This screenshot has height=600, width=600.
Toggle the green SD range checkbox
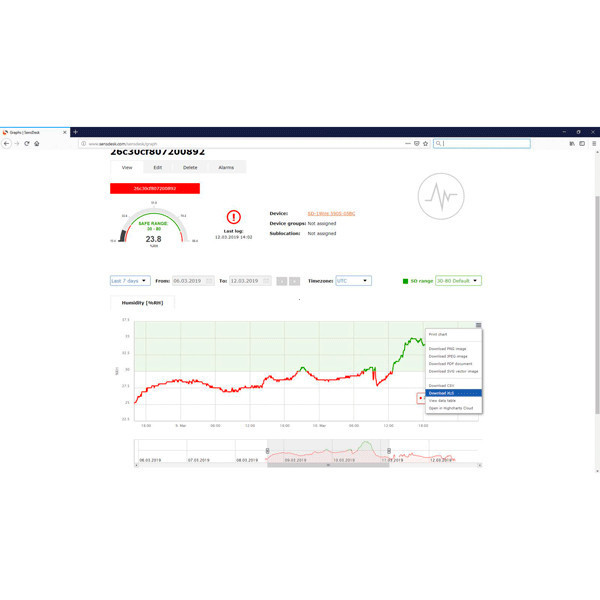point(405,281)
